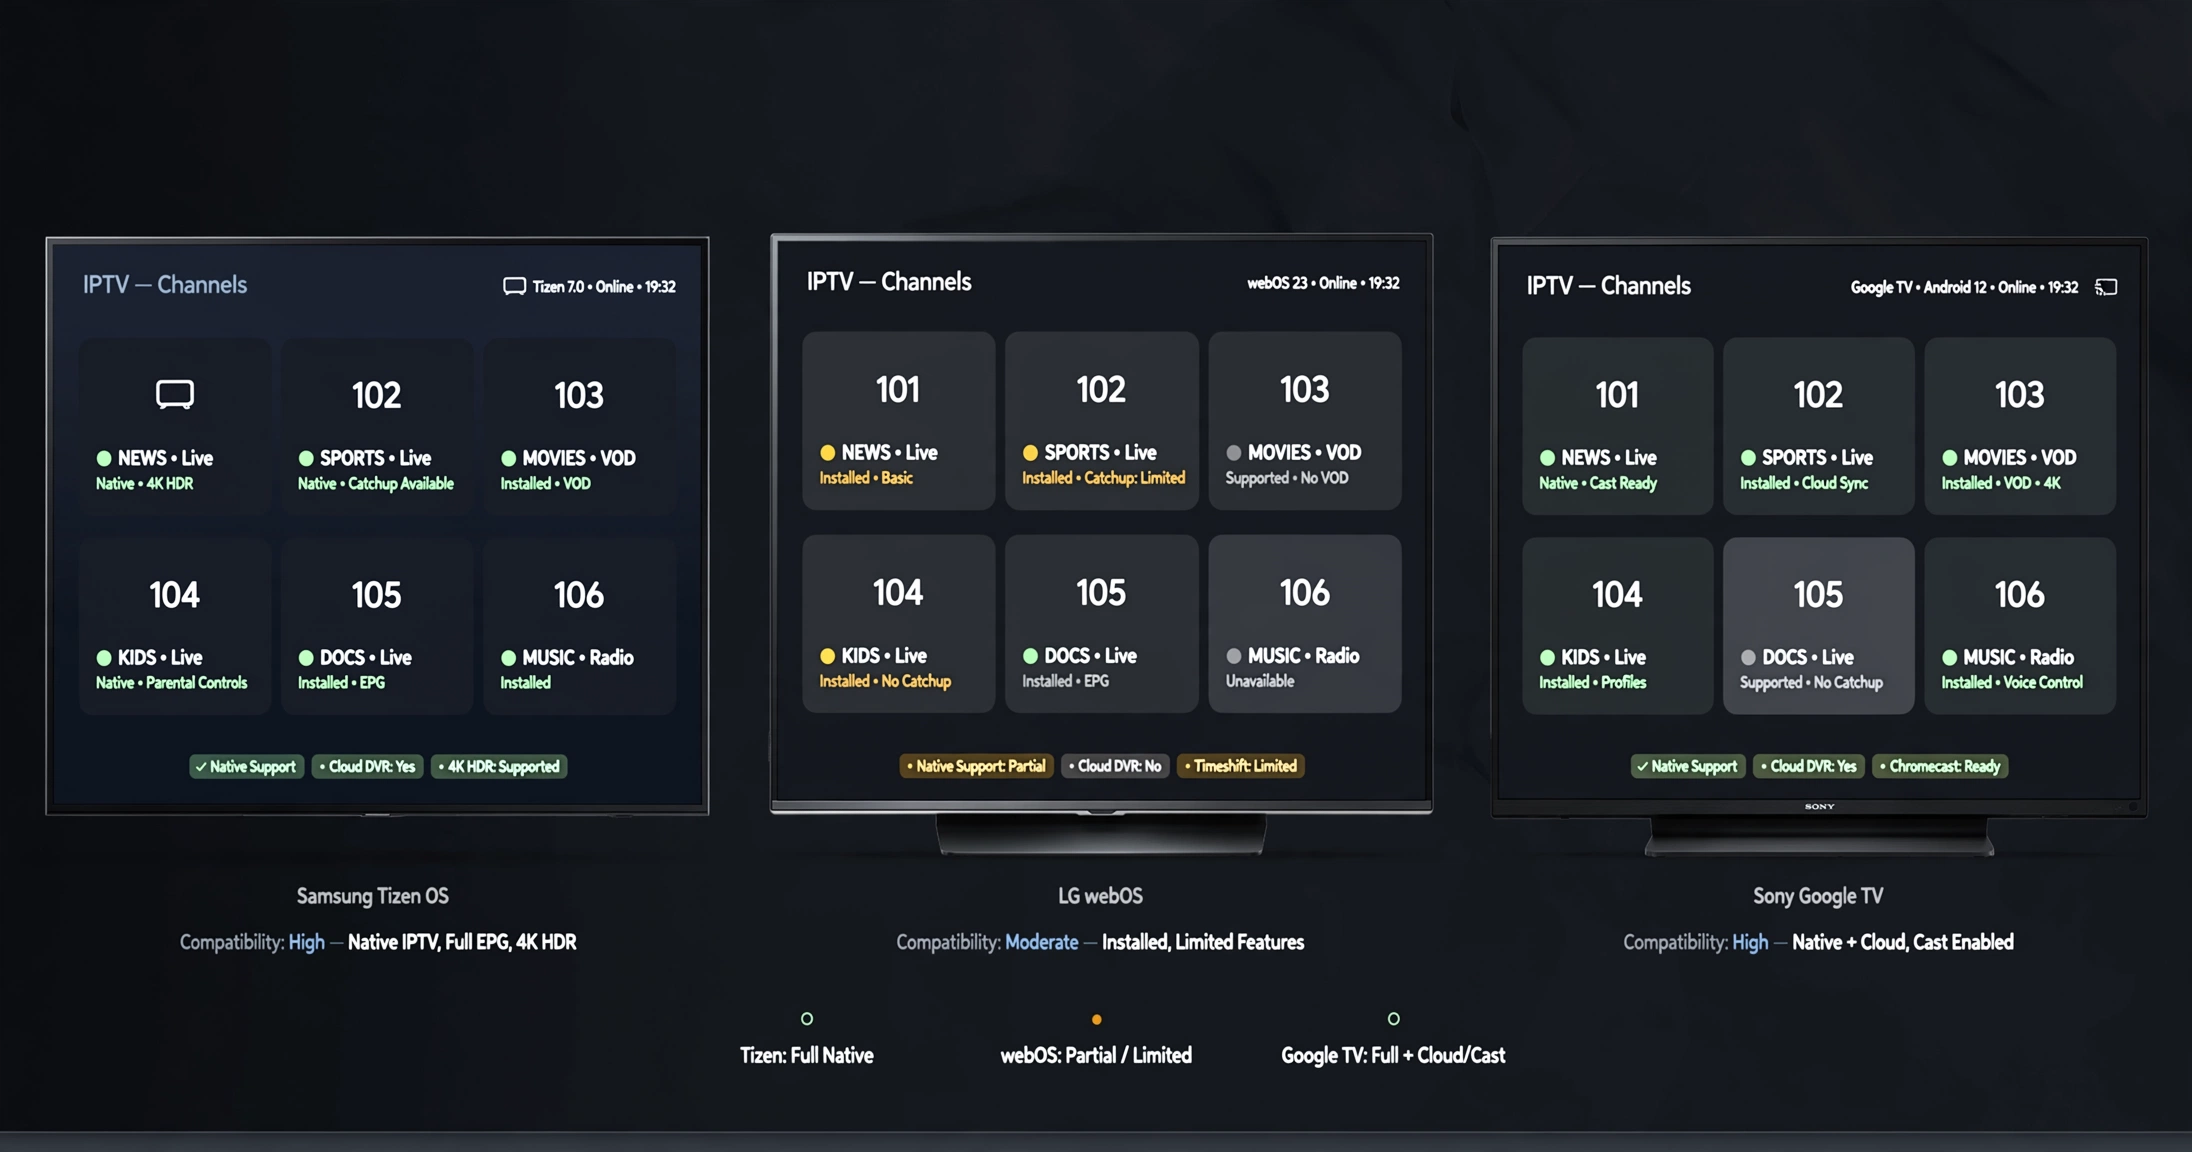
Task: Click the Cloud DVR: No badge
Action: 1115,766
